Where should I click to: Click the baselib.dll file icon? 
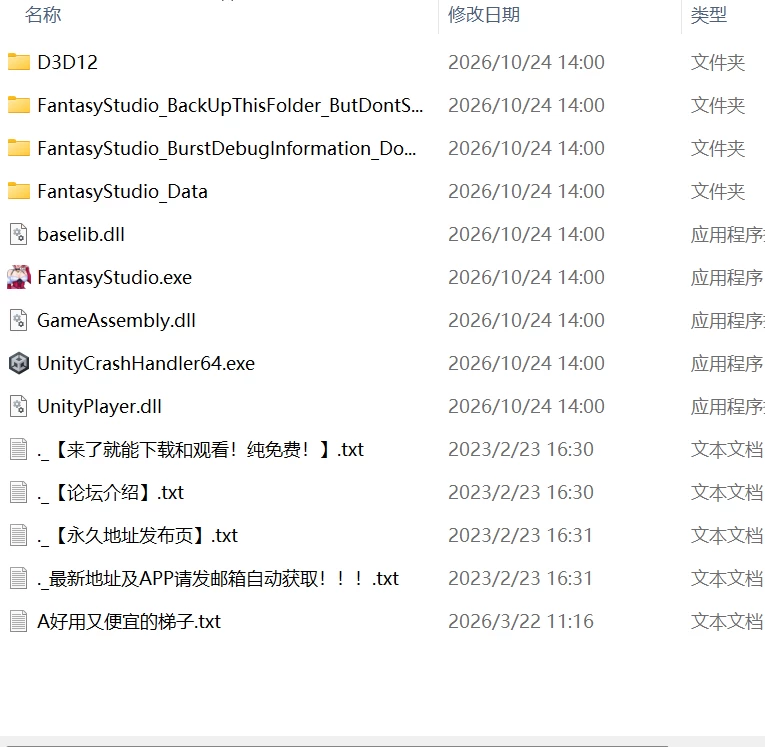click(x=19, y=234)
